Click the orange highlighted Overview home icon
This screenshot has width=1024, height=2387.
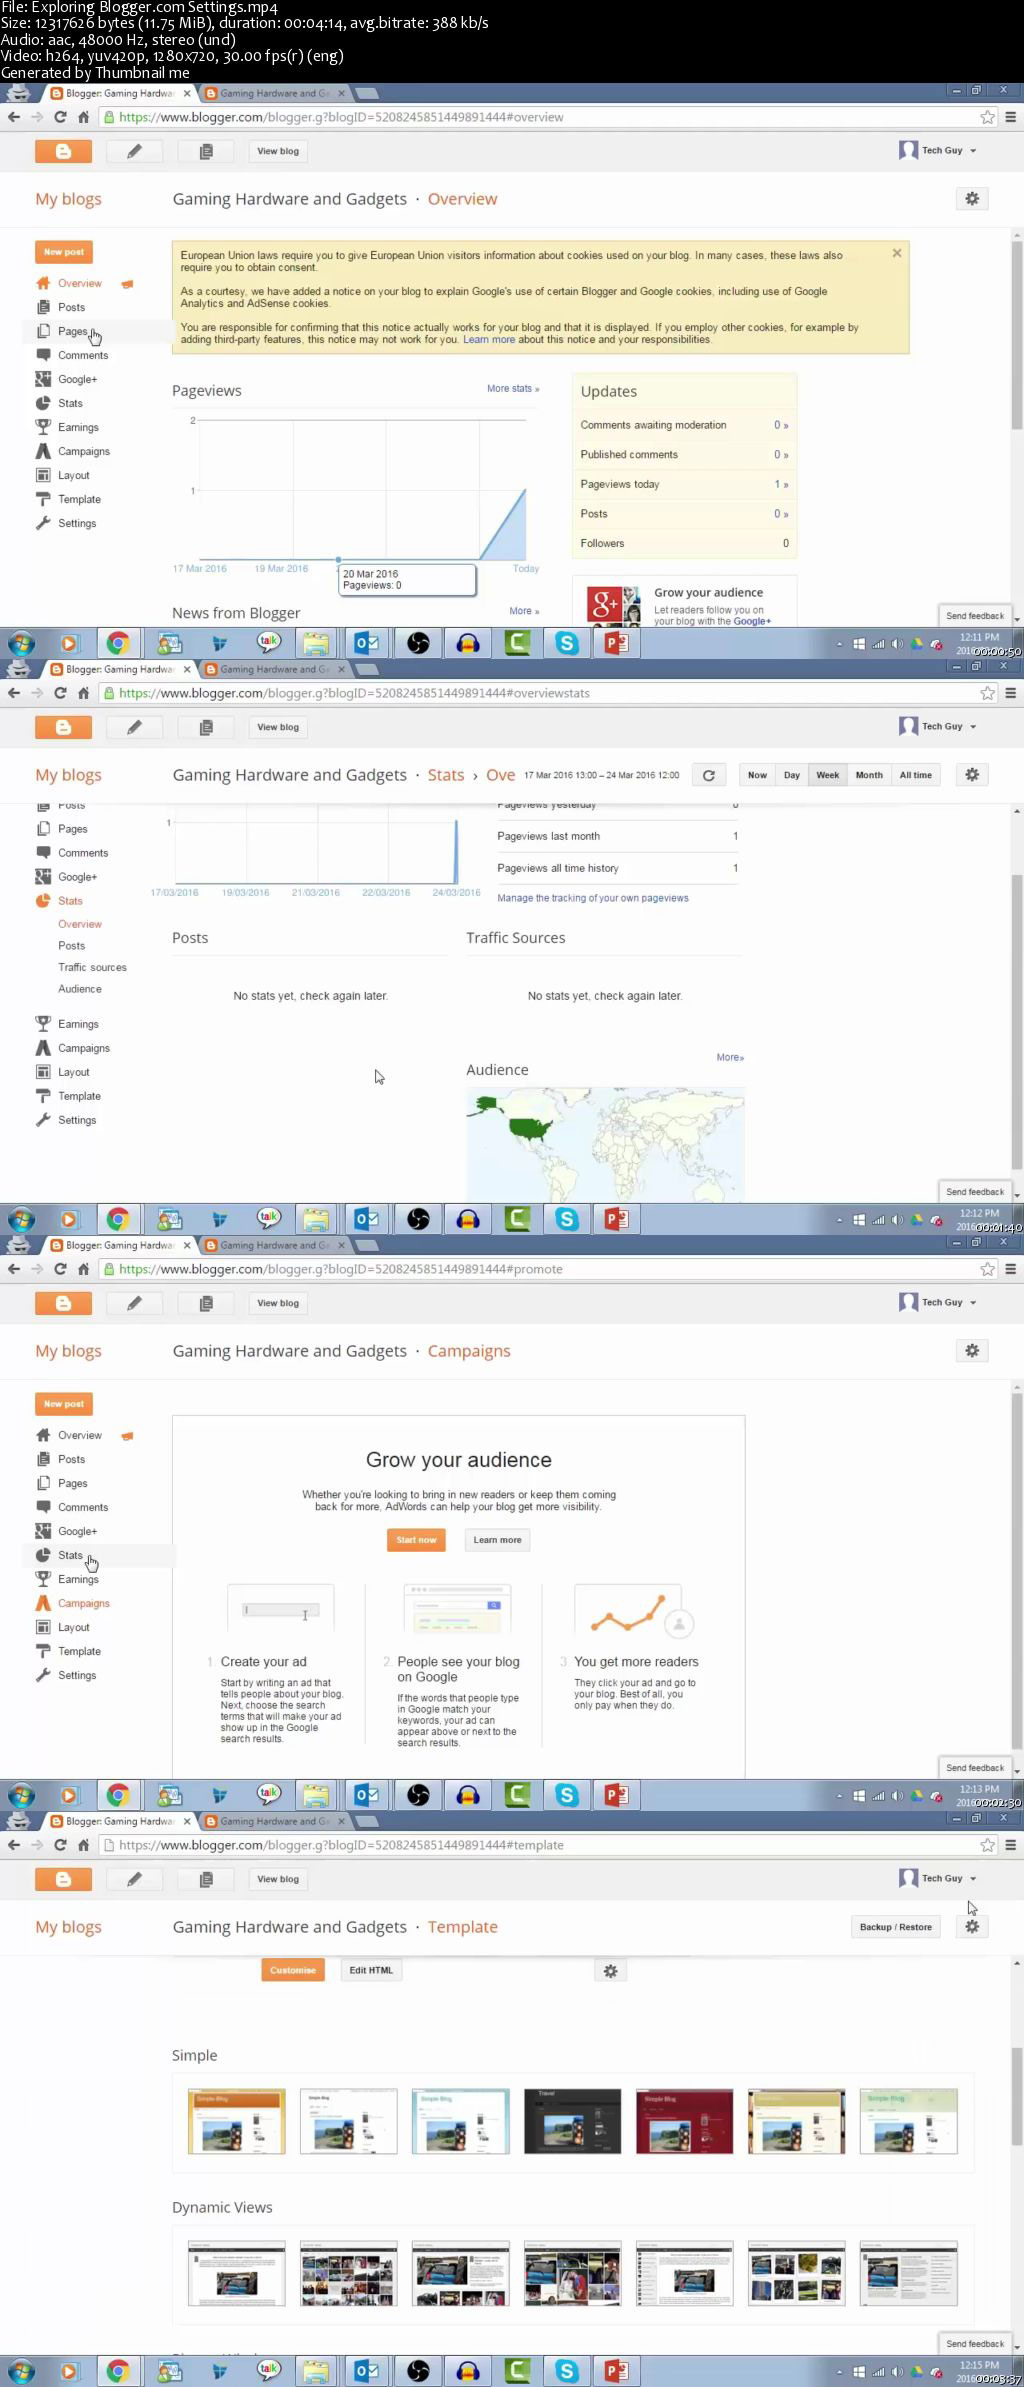[x=43, y=283]
